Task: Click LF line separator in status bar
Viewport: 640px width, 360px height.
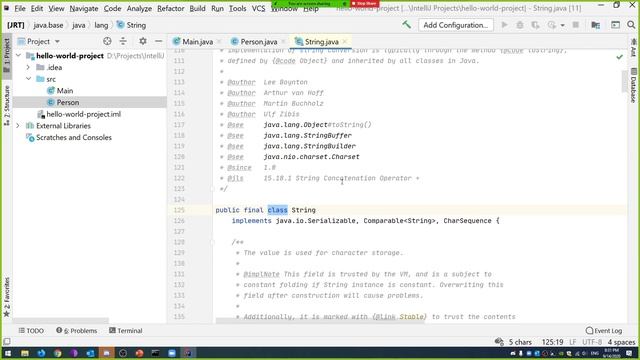Action: point(573,342)
